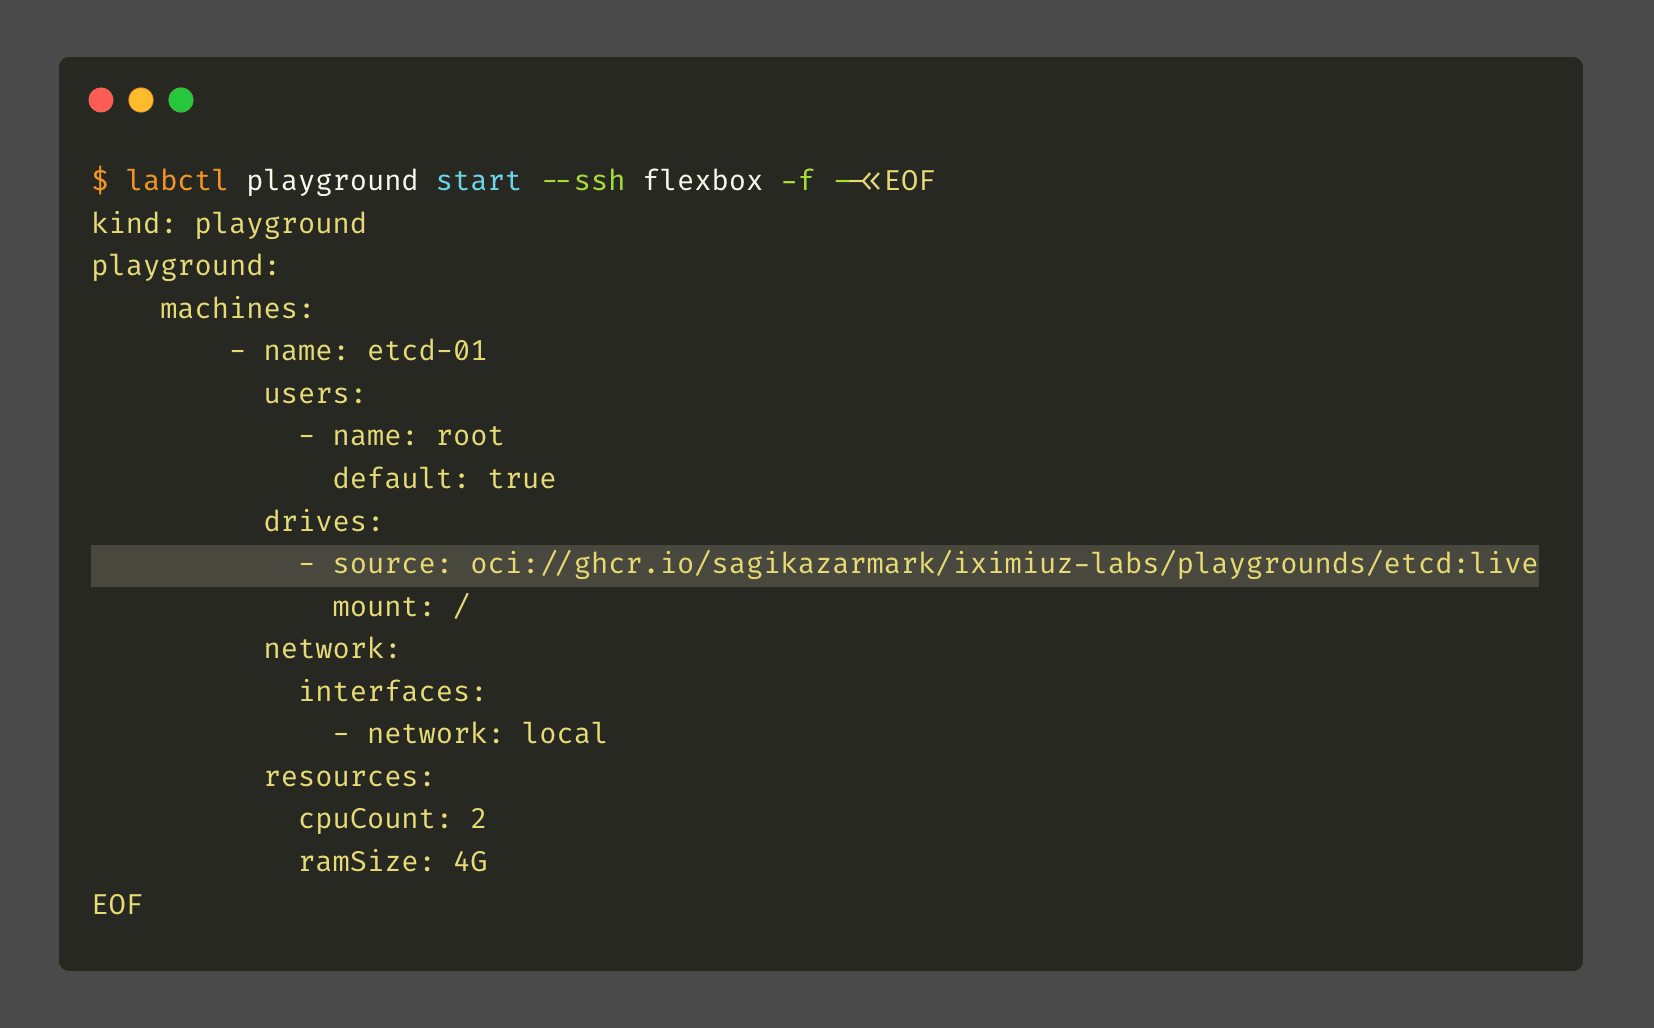Click the 'mount: /' line
Screen dimensions: 1654x1028
(400, 607)
